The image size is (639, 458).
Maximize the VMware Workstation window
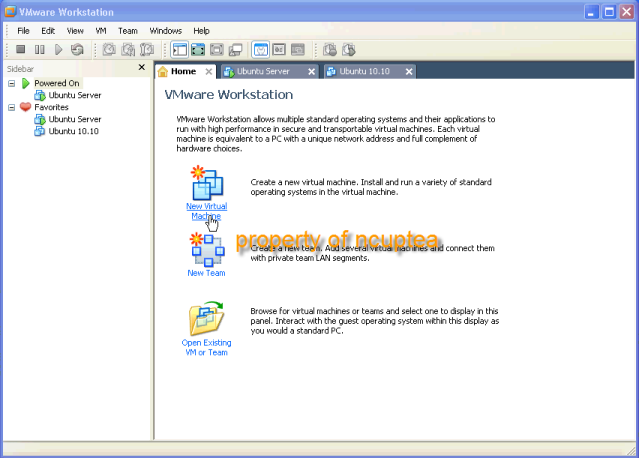coord(609,12)
